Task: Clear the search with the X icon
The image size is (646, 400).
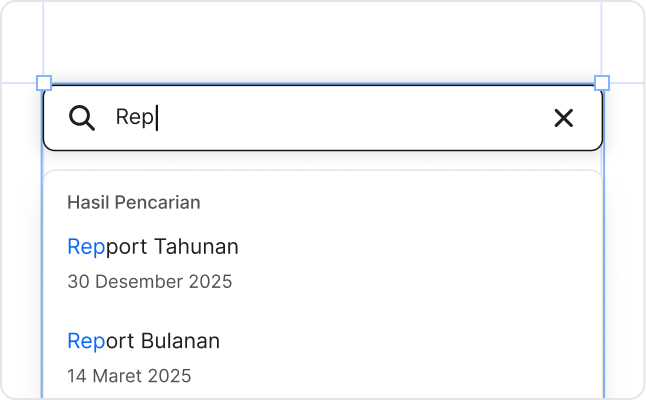Action: 564,118
